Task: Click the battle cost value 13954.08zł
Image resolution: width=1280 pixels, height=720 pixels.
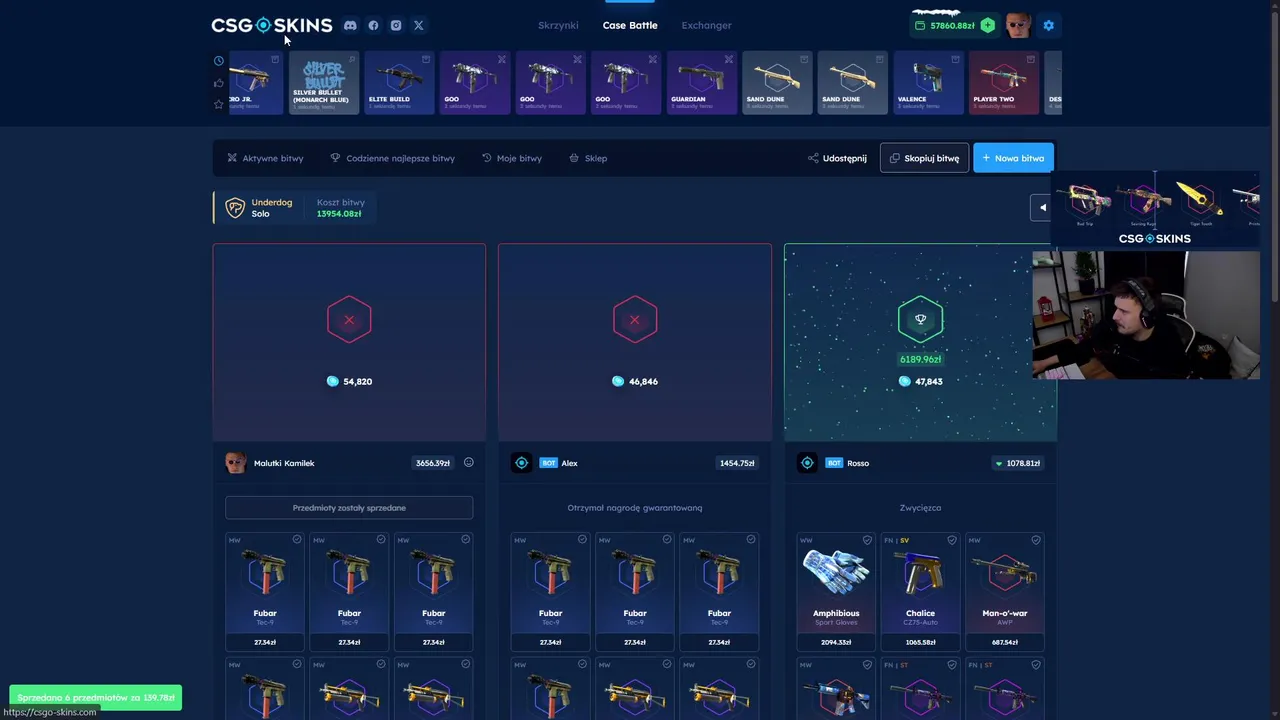Action: (x=339, y=213)
